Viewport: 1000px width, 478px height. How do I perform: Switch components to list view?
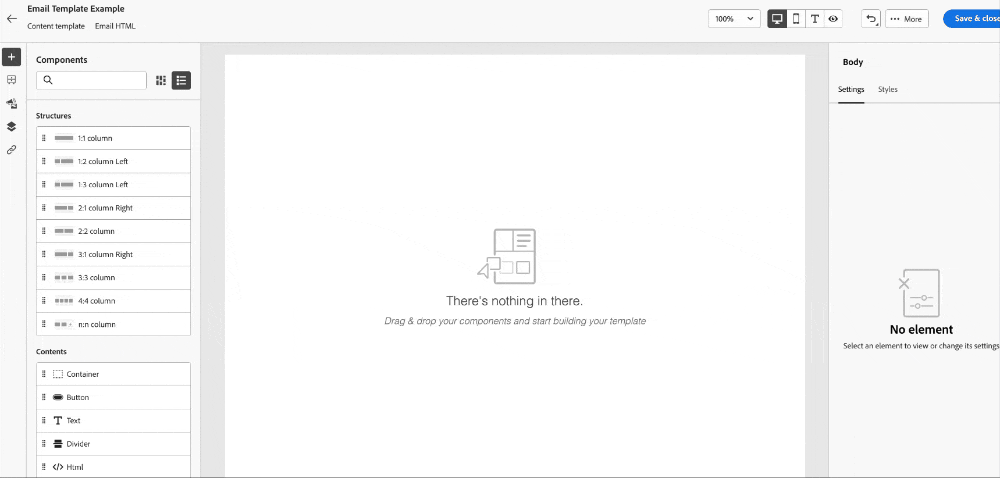coord(181,80)
